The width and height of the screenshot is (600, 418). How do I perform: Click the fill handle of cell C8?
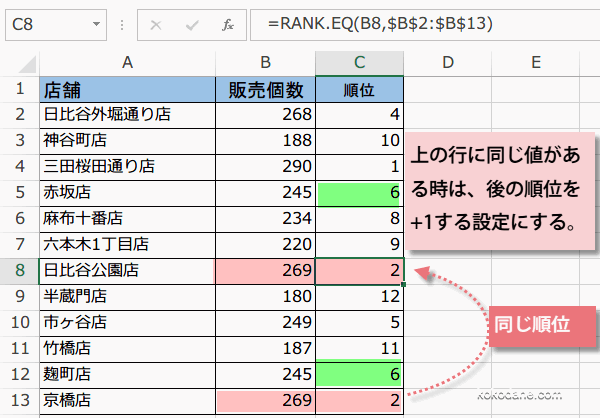click(x=404, y=284)
